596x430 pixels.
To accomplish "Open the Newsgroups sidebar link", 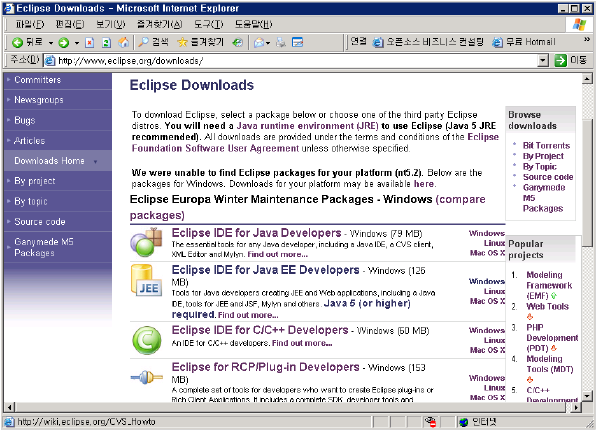I will (x=39, y=100).
